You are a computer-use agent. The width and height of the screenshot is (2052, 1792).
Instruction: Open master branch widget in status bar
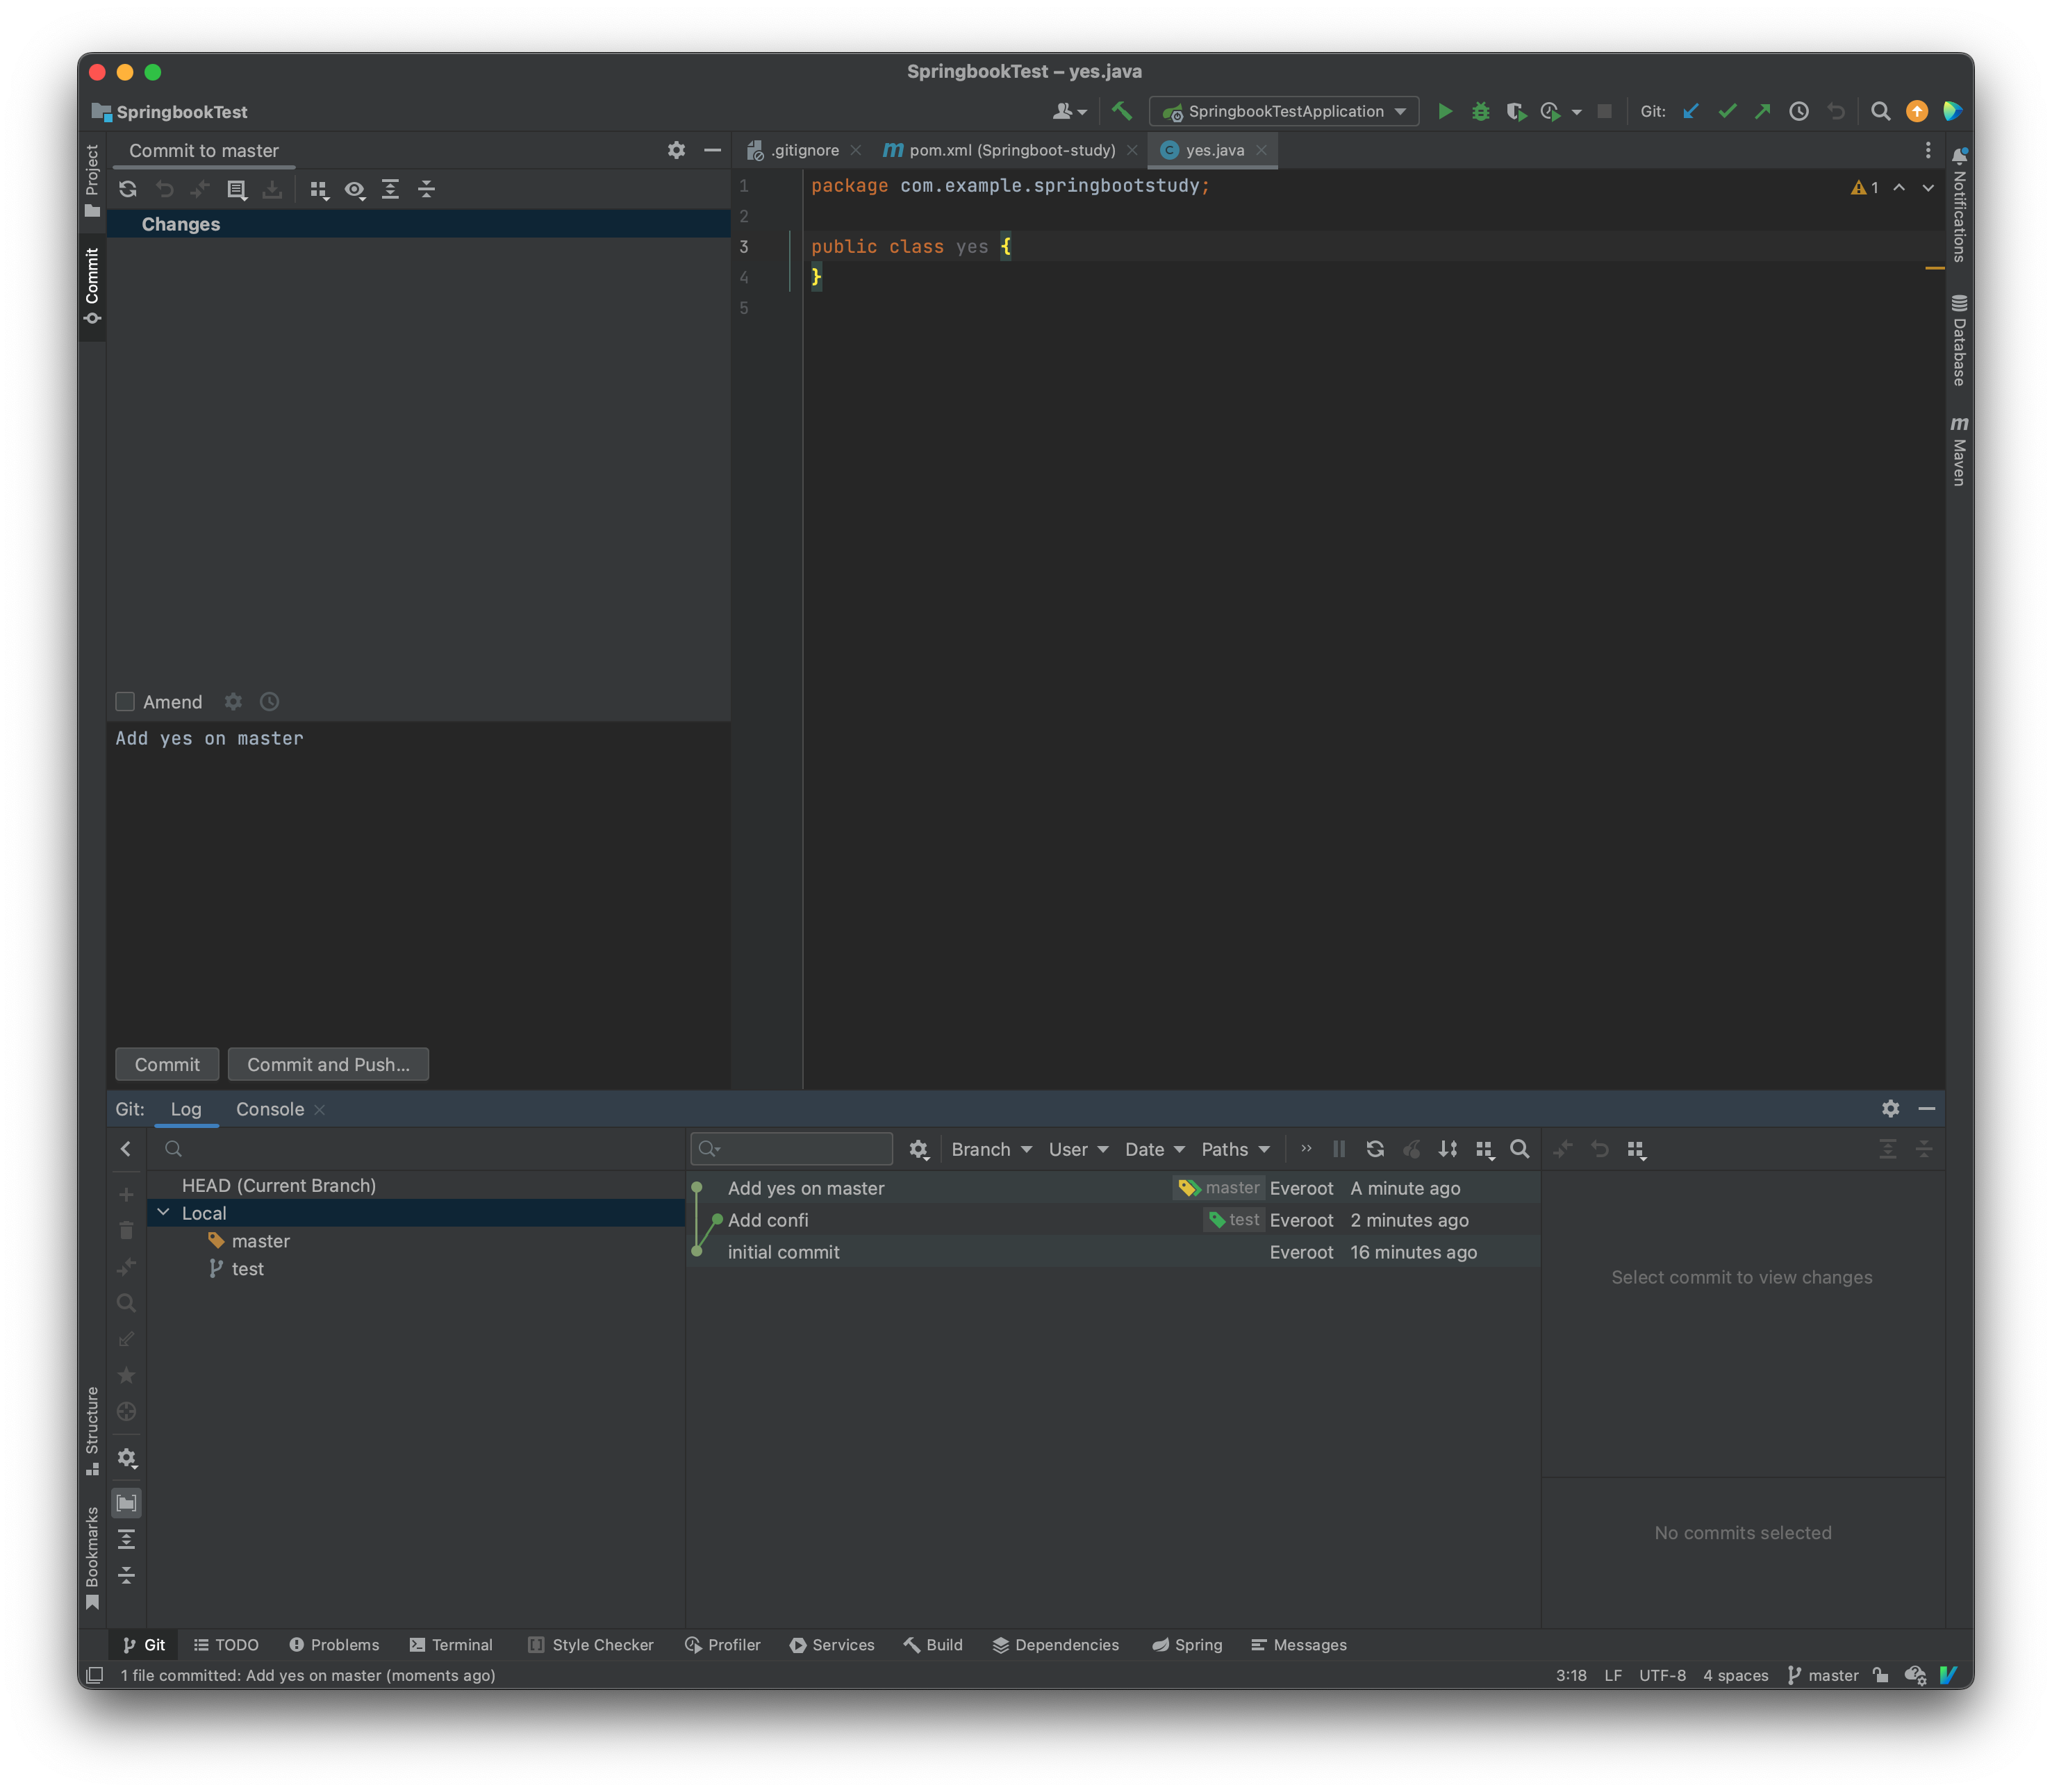(1822, 1675)
